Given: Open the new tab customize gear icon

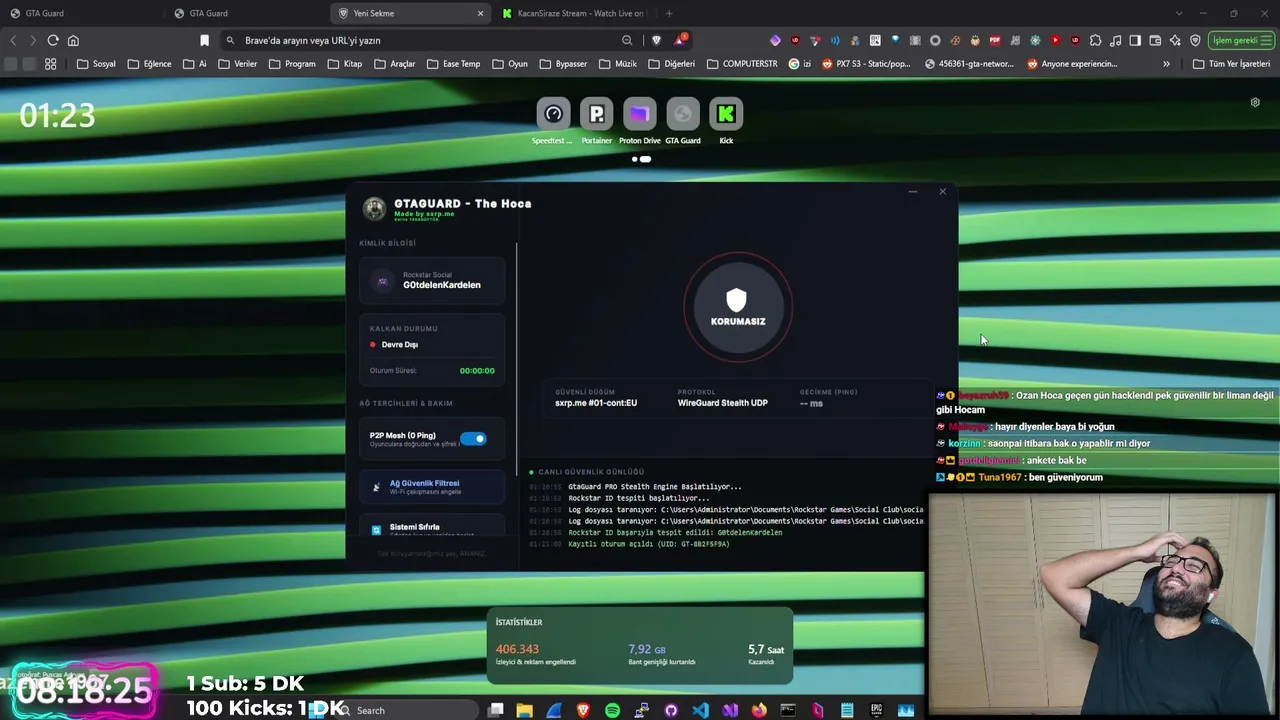Looking at the screenshot, I should pos(1255,102).
